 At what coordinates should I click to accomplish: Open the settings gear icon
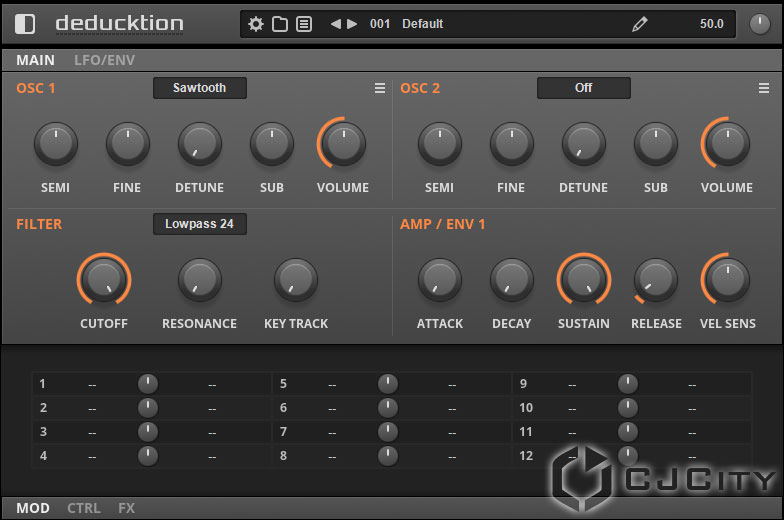(x=256, y=24)
